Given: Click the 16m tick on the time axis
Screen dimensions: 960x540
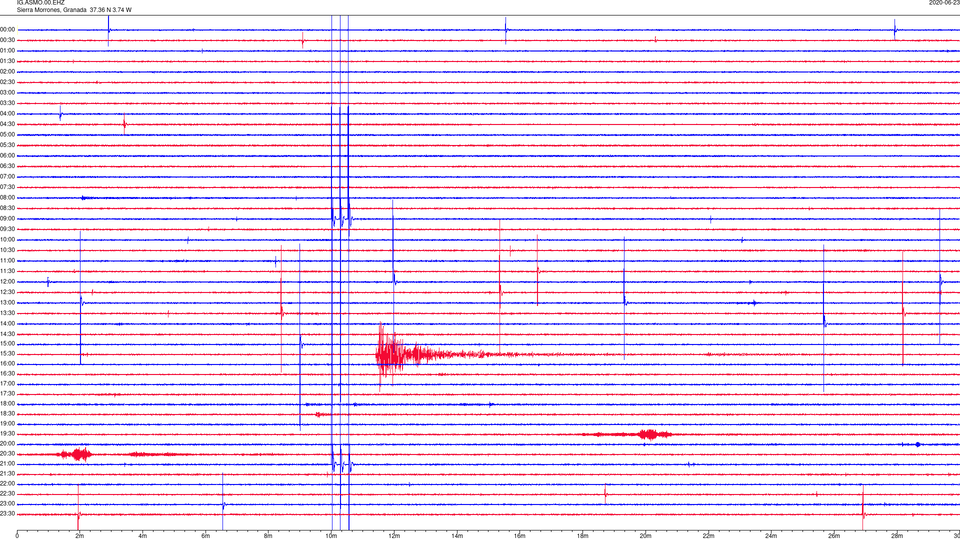Looking at the screenshot, I should coord(520,536).
